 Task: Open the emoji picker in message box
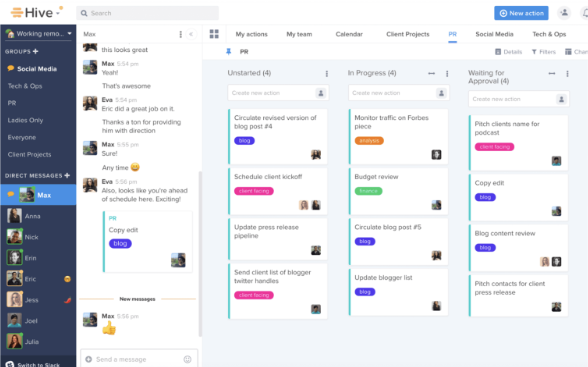tap(188, 359)
